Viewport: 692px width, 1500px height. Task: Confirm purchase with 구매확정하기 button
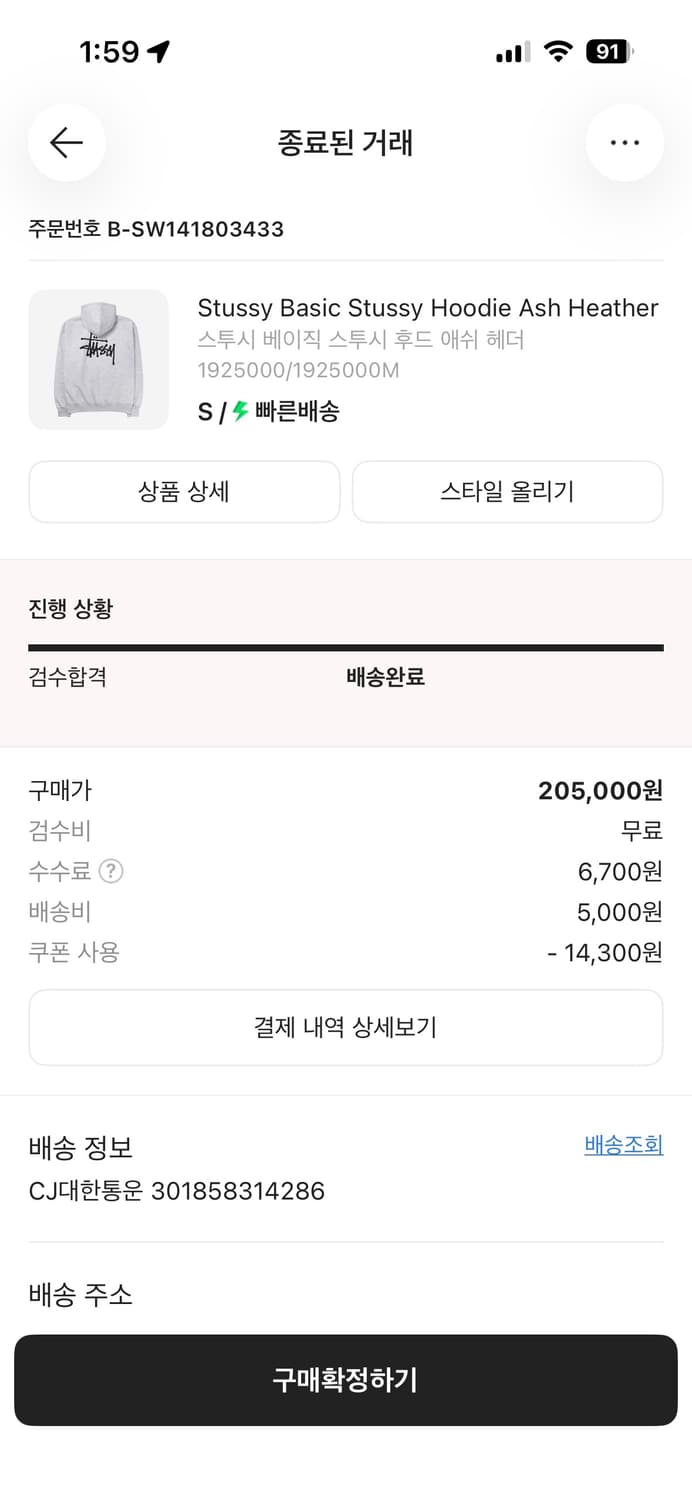pyautogui.click(x=346, y=1380)
